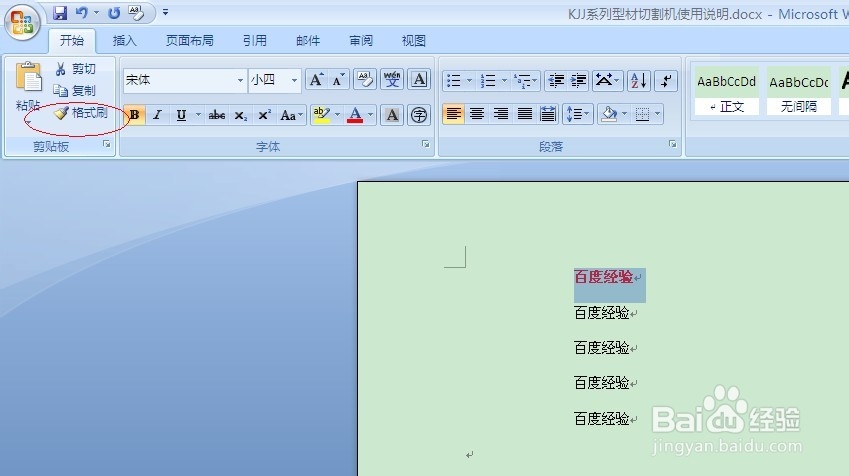The image size is (849, 476).
Task: Expand the 小四 font size dropdown
Action: click(x=294, y=81)
